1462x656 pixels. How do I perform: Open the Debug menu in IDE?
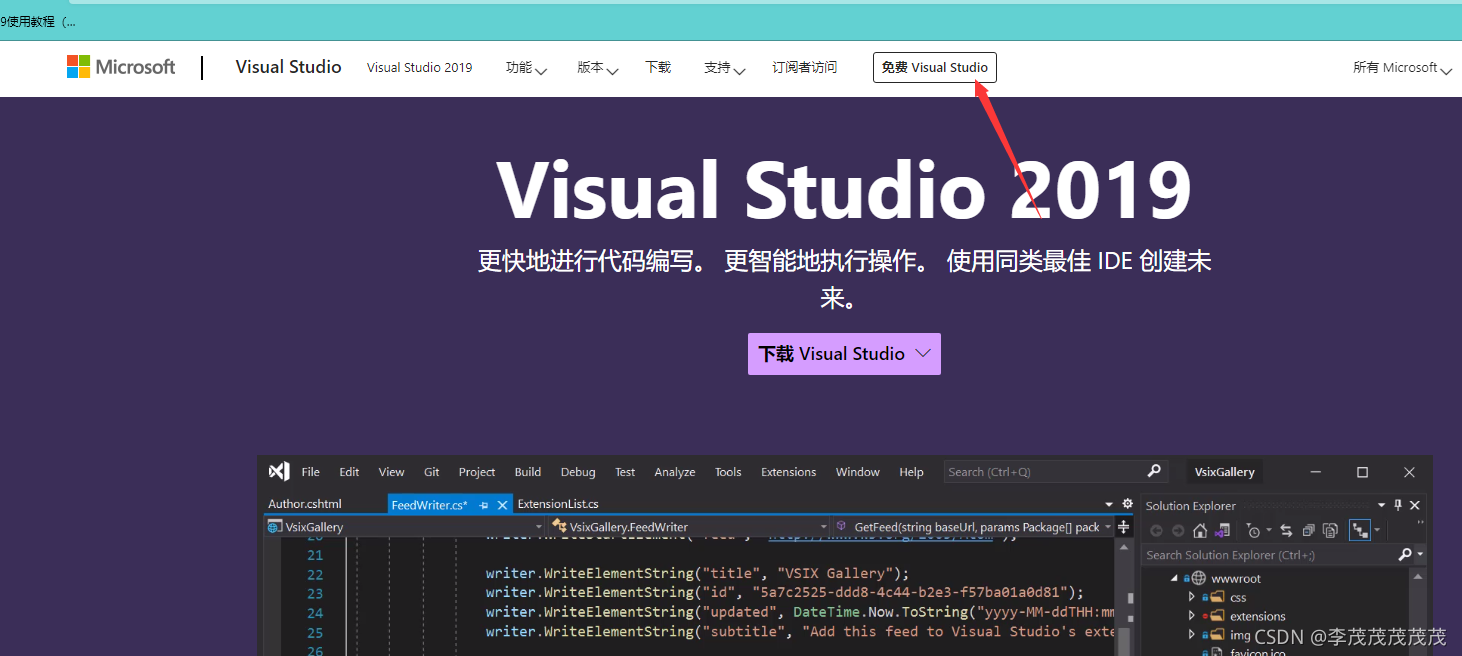point(578,472)
